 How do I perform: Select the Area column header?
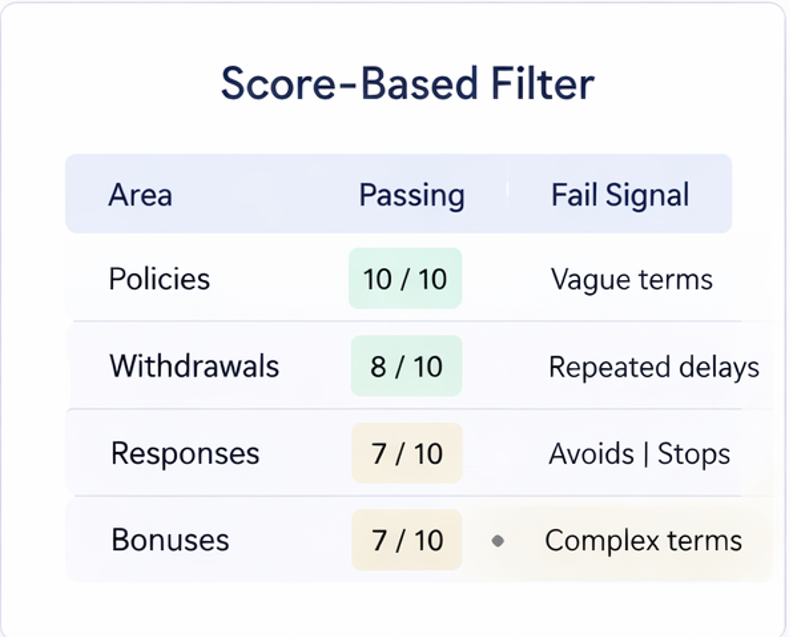pos(140,194)
